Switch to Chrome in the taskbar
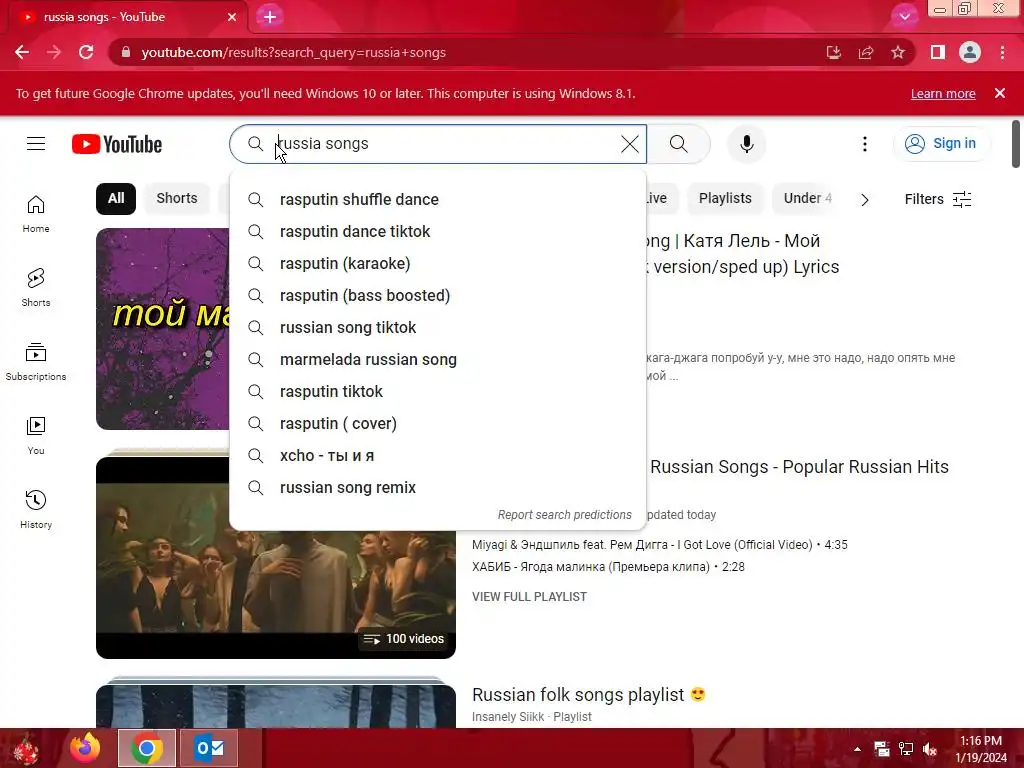Screen dimensions: 1024x768 point(147,748)
